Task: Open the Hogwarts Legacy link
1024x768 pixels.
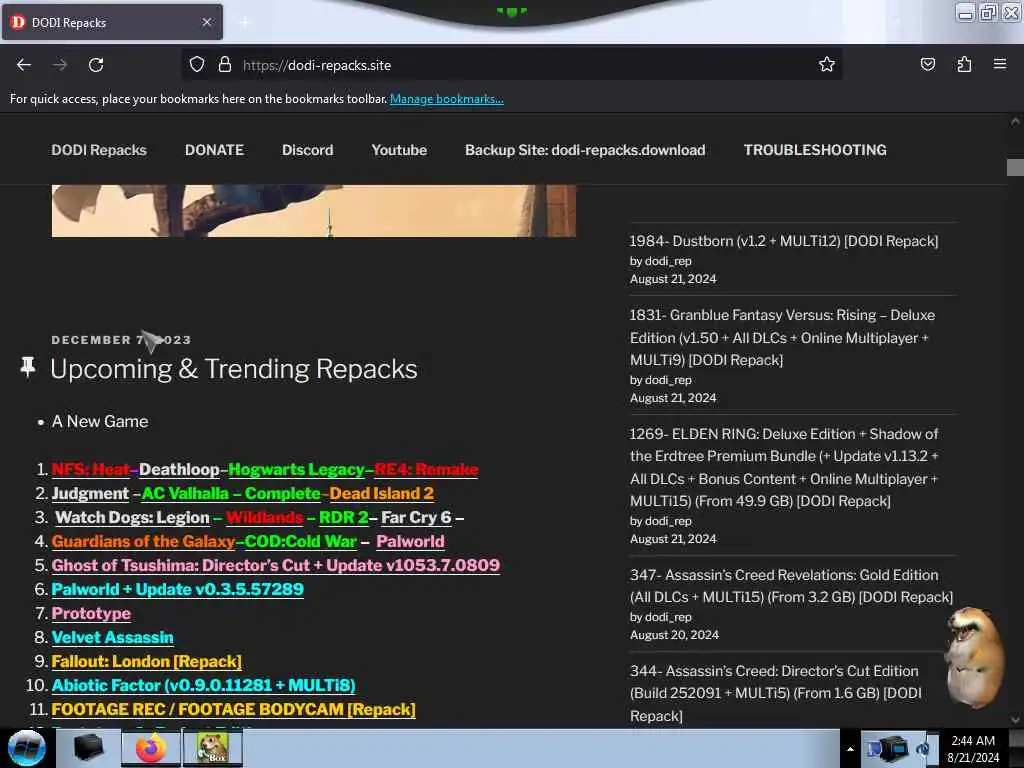Action: [296, 470]
